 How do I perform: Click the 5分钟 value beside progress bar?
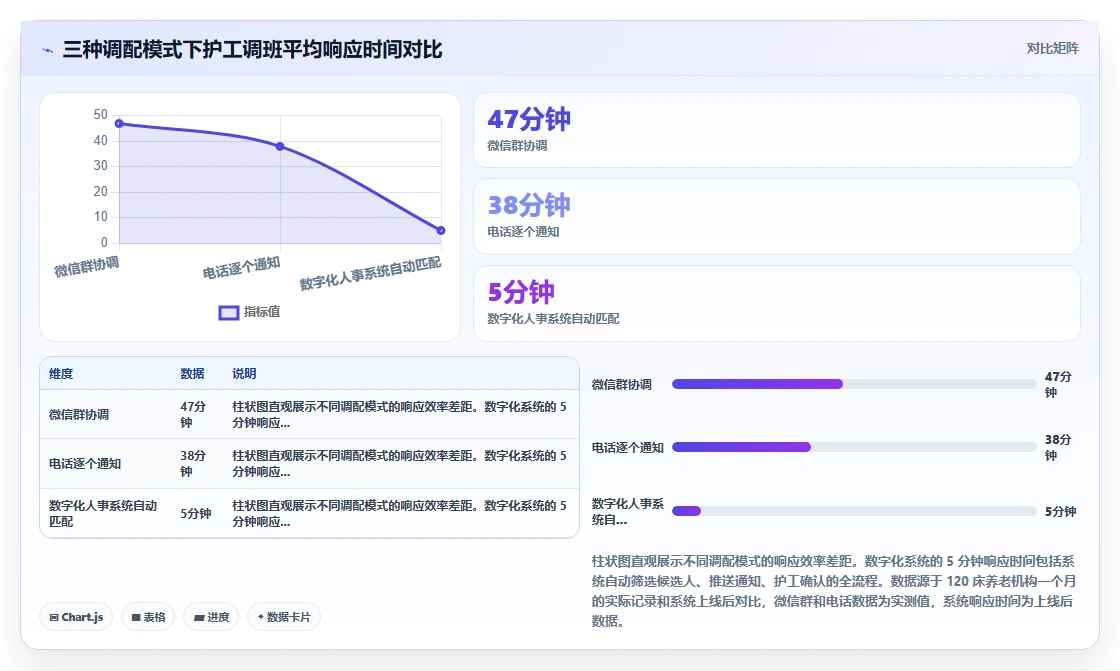coord(1060,512)
